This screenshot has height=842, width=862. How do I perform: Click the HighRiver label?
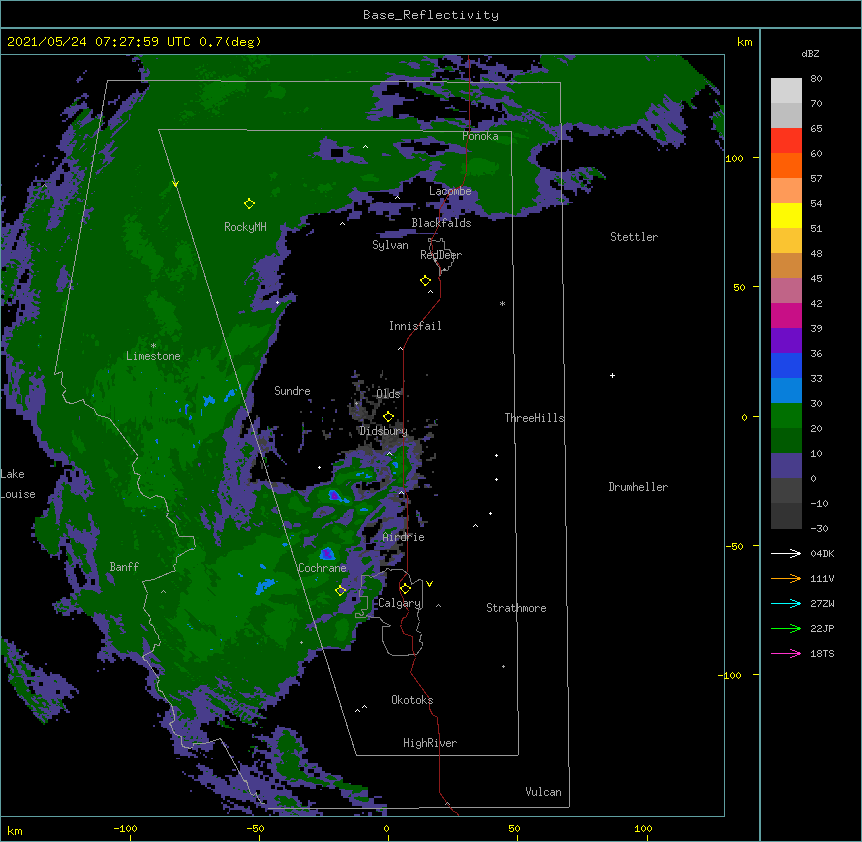click(430, 743)
